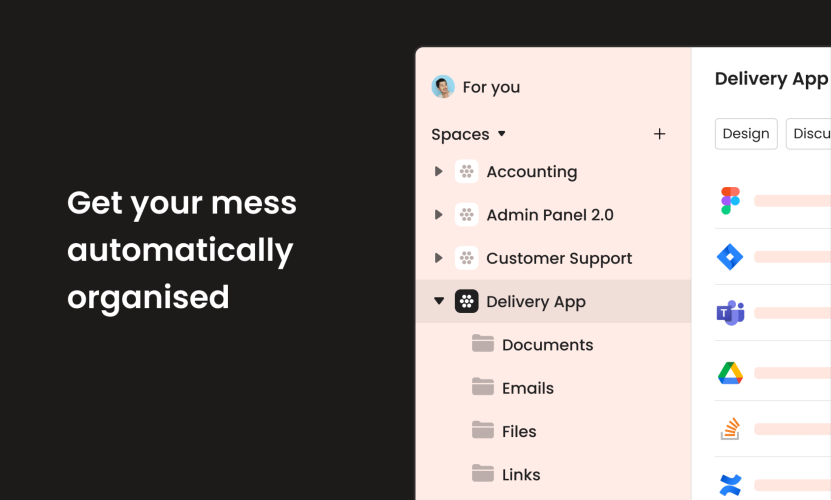The width and height of the screenshot is (831, 500).
Task: Open the For you section
Action: 491,87
